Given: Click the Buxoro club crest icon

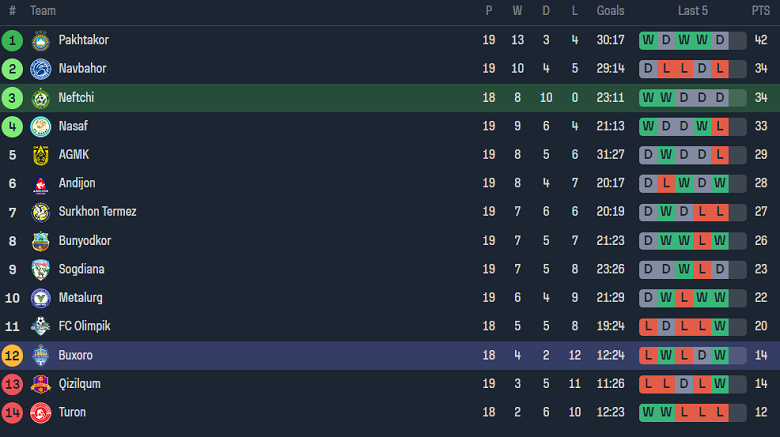Looking at the screenshot, I should (40, 356).
